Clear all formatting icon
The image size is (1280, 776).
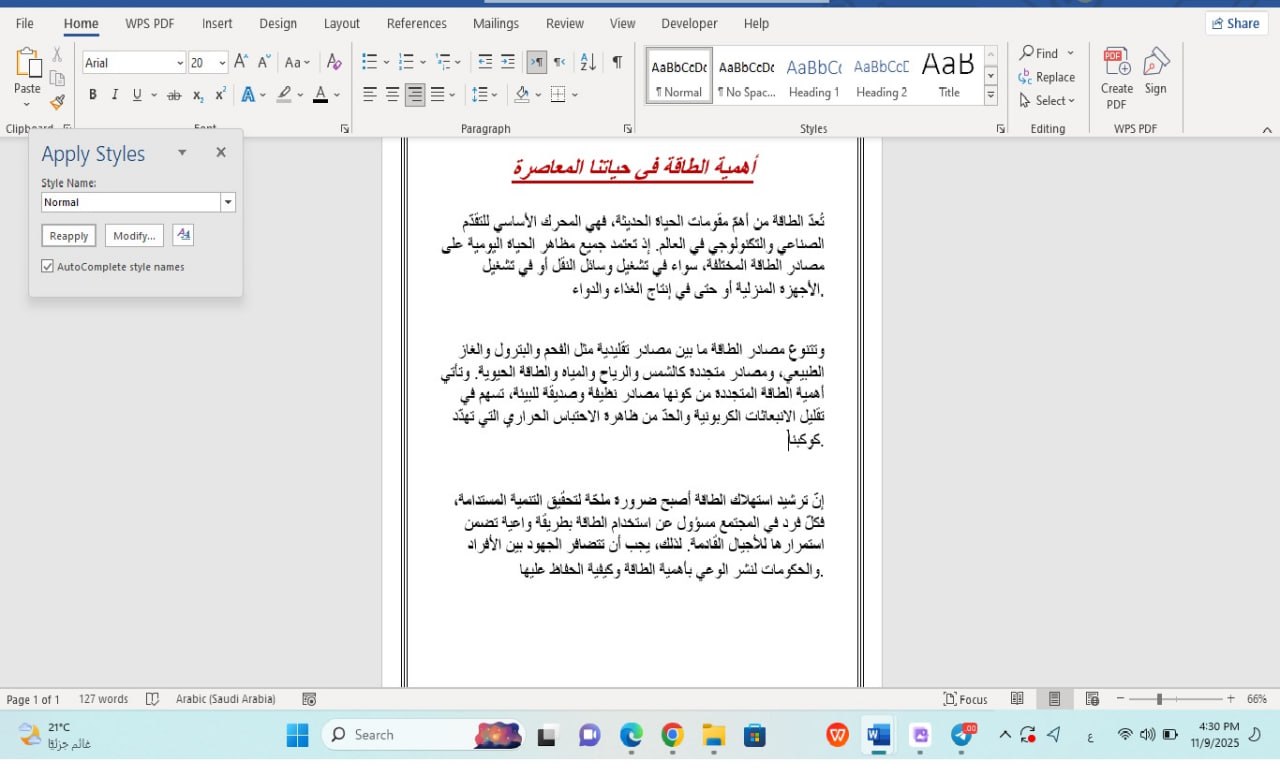334,62
